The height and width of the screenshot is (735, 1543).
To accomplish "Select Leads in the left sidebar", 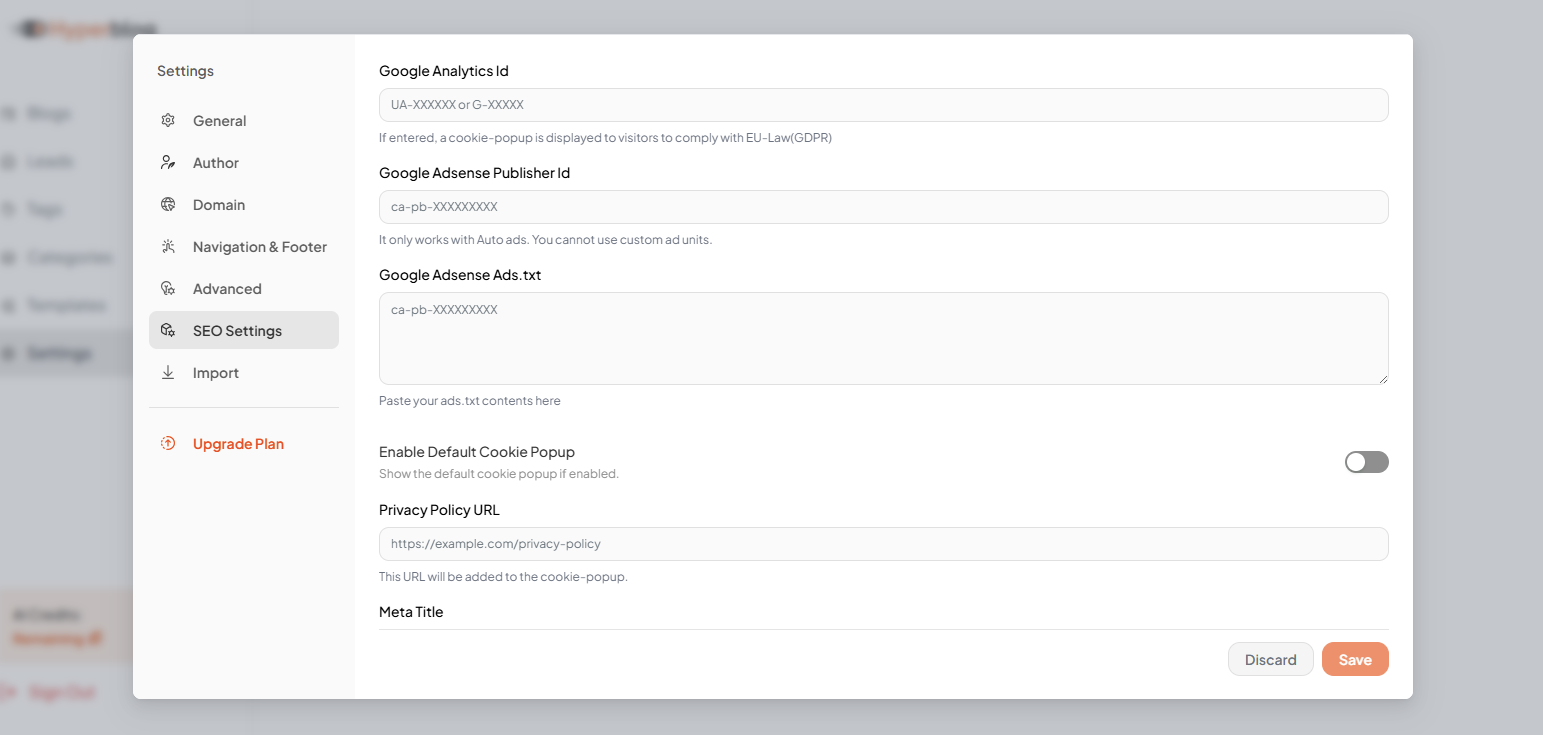I will coord(10,161).
